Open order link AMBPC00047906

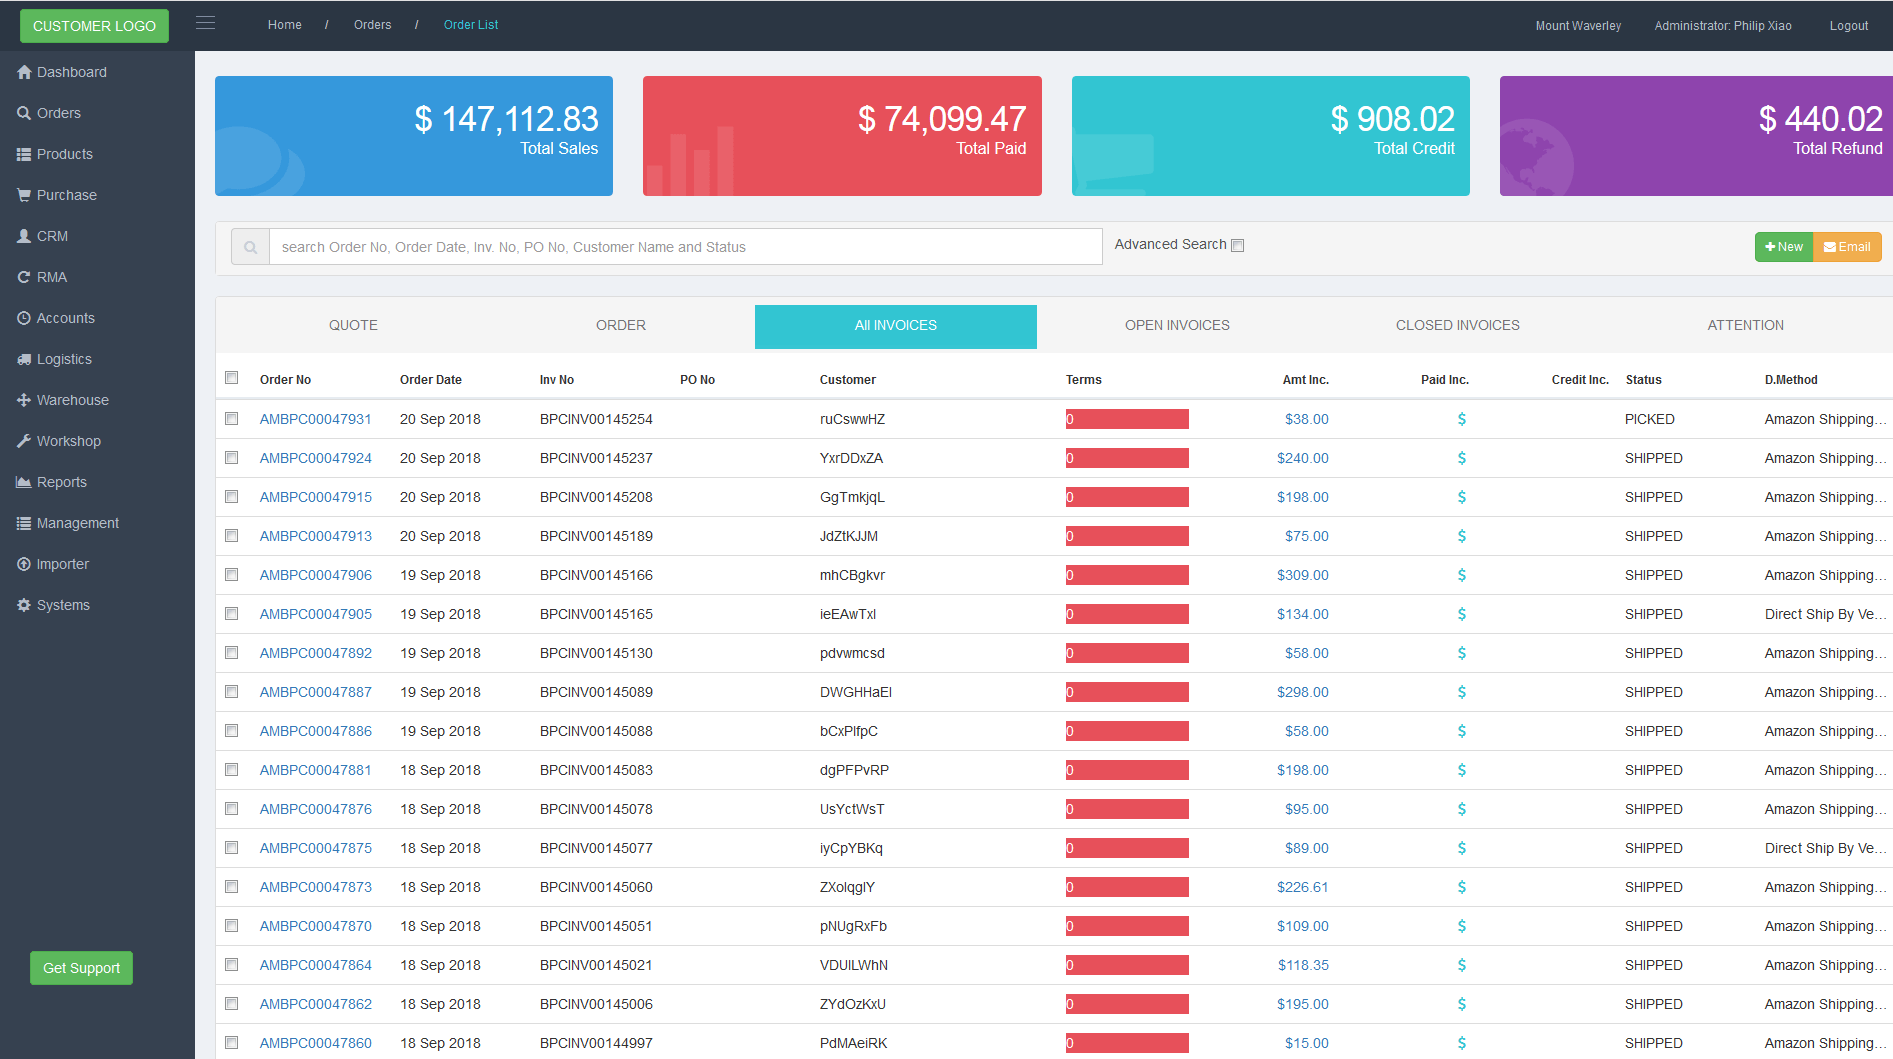pos(316,575)
